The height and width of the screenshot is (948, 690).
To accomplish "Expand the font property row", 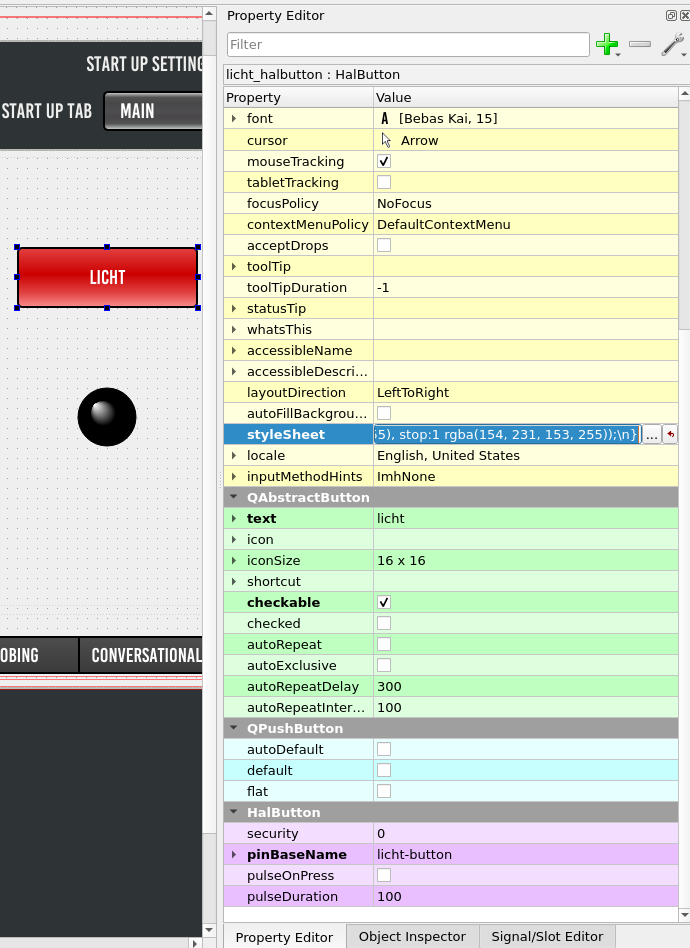I will [234, 119].
